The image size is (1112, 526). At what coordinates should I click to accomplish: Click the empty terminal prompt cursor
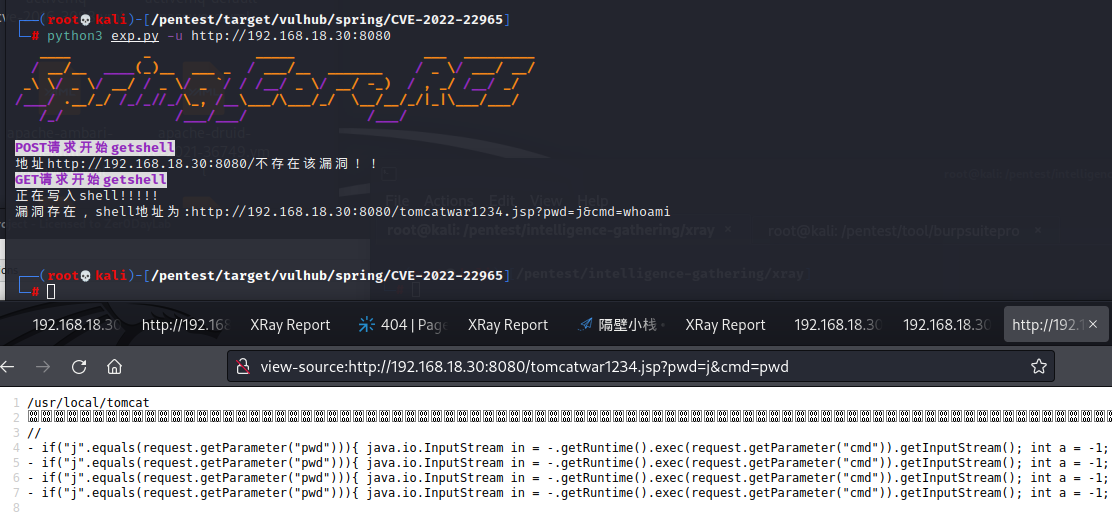point(50,291)
